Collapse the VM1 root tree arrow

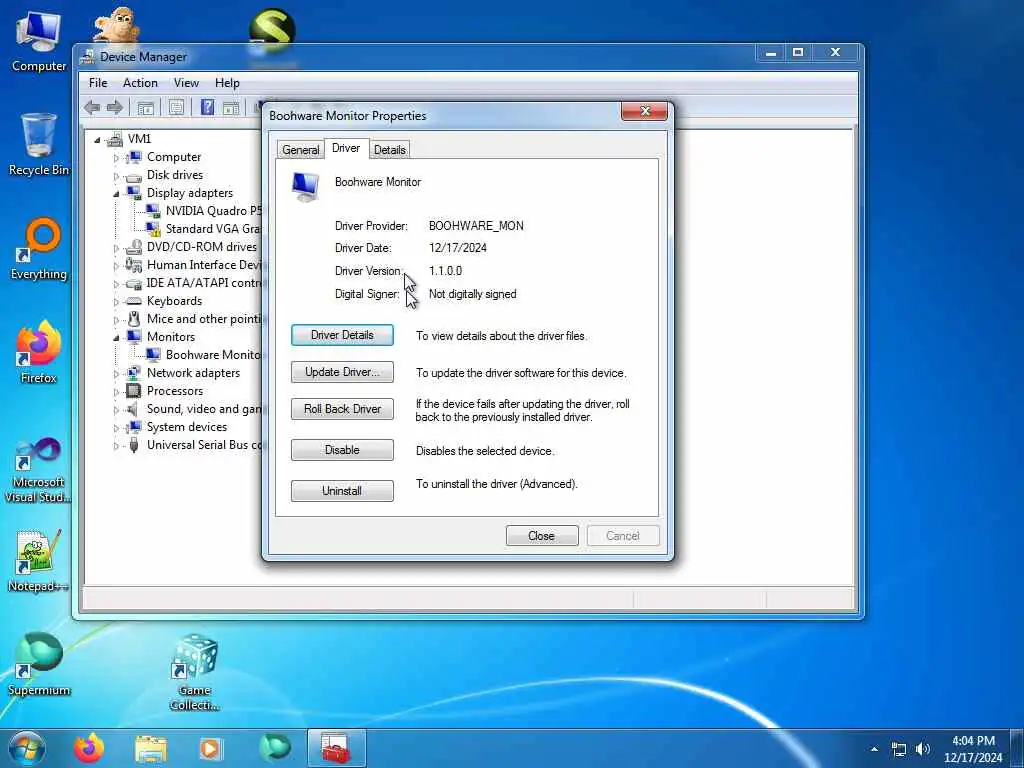(x=97, y=139)
